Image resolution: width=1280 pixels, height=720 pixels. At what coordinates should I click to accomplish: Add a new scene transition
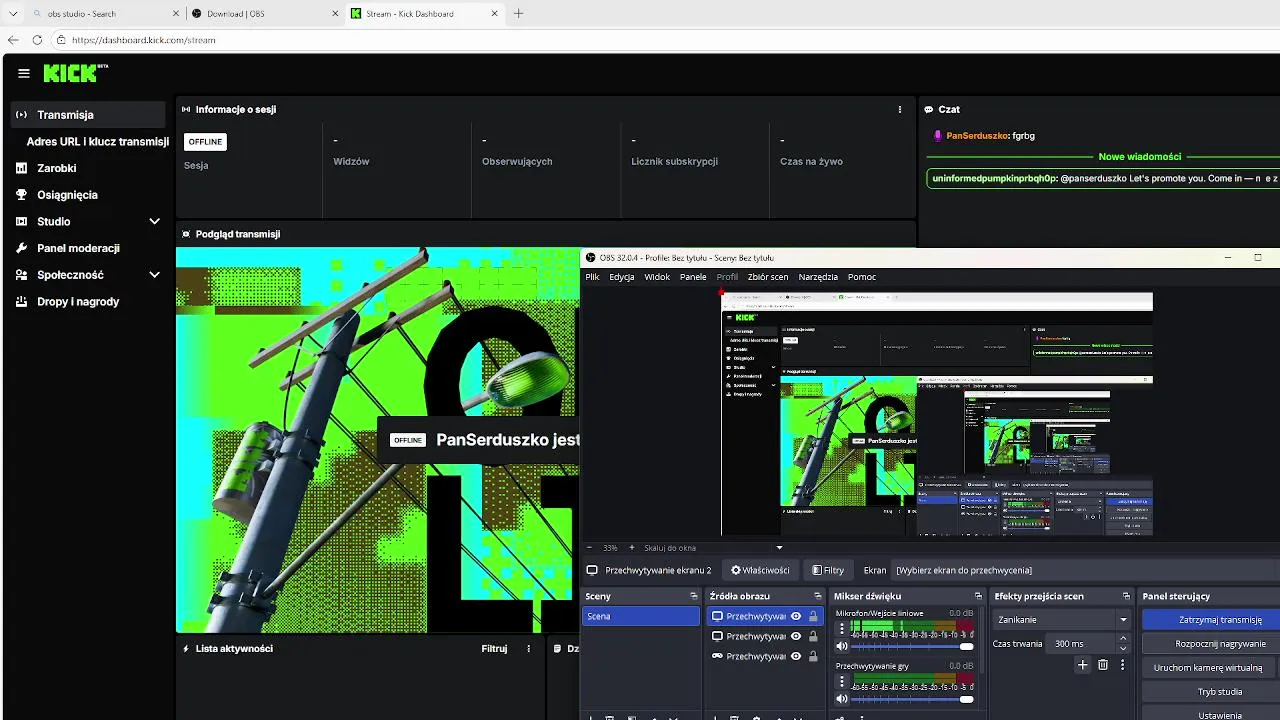[x=1082, y=665]
